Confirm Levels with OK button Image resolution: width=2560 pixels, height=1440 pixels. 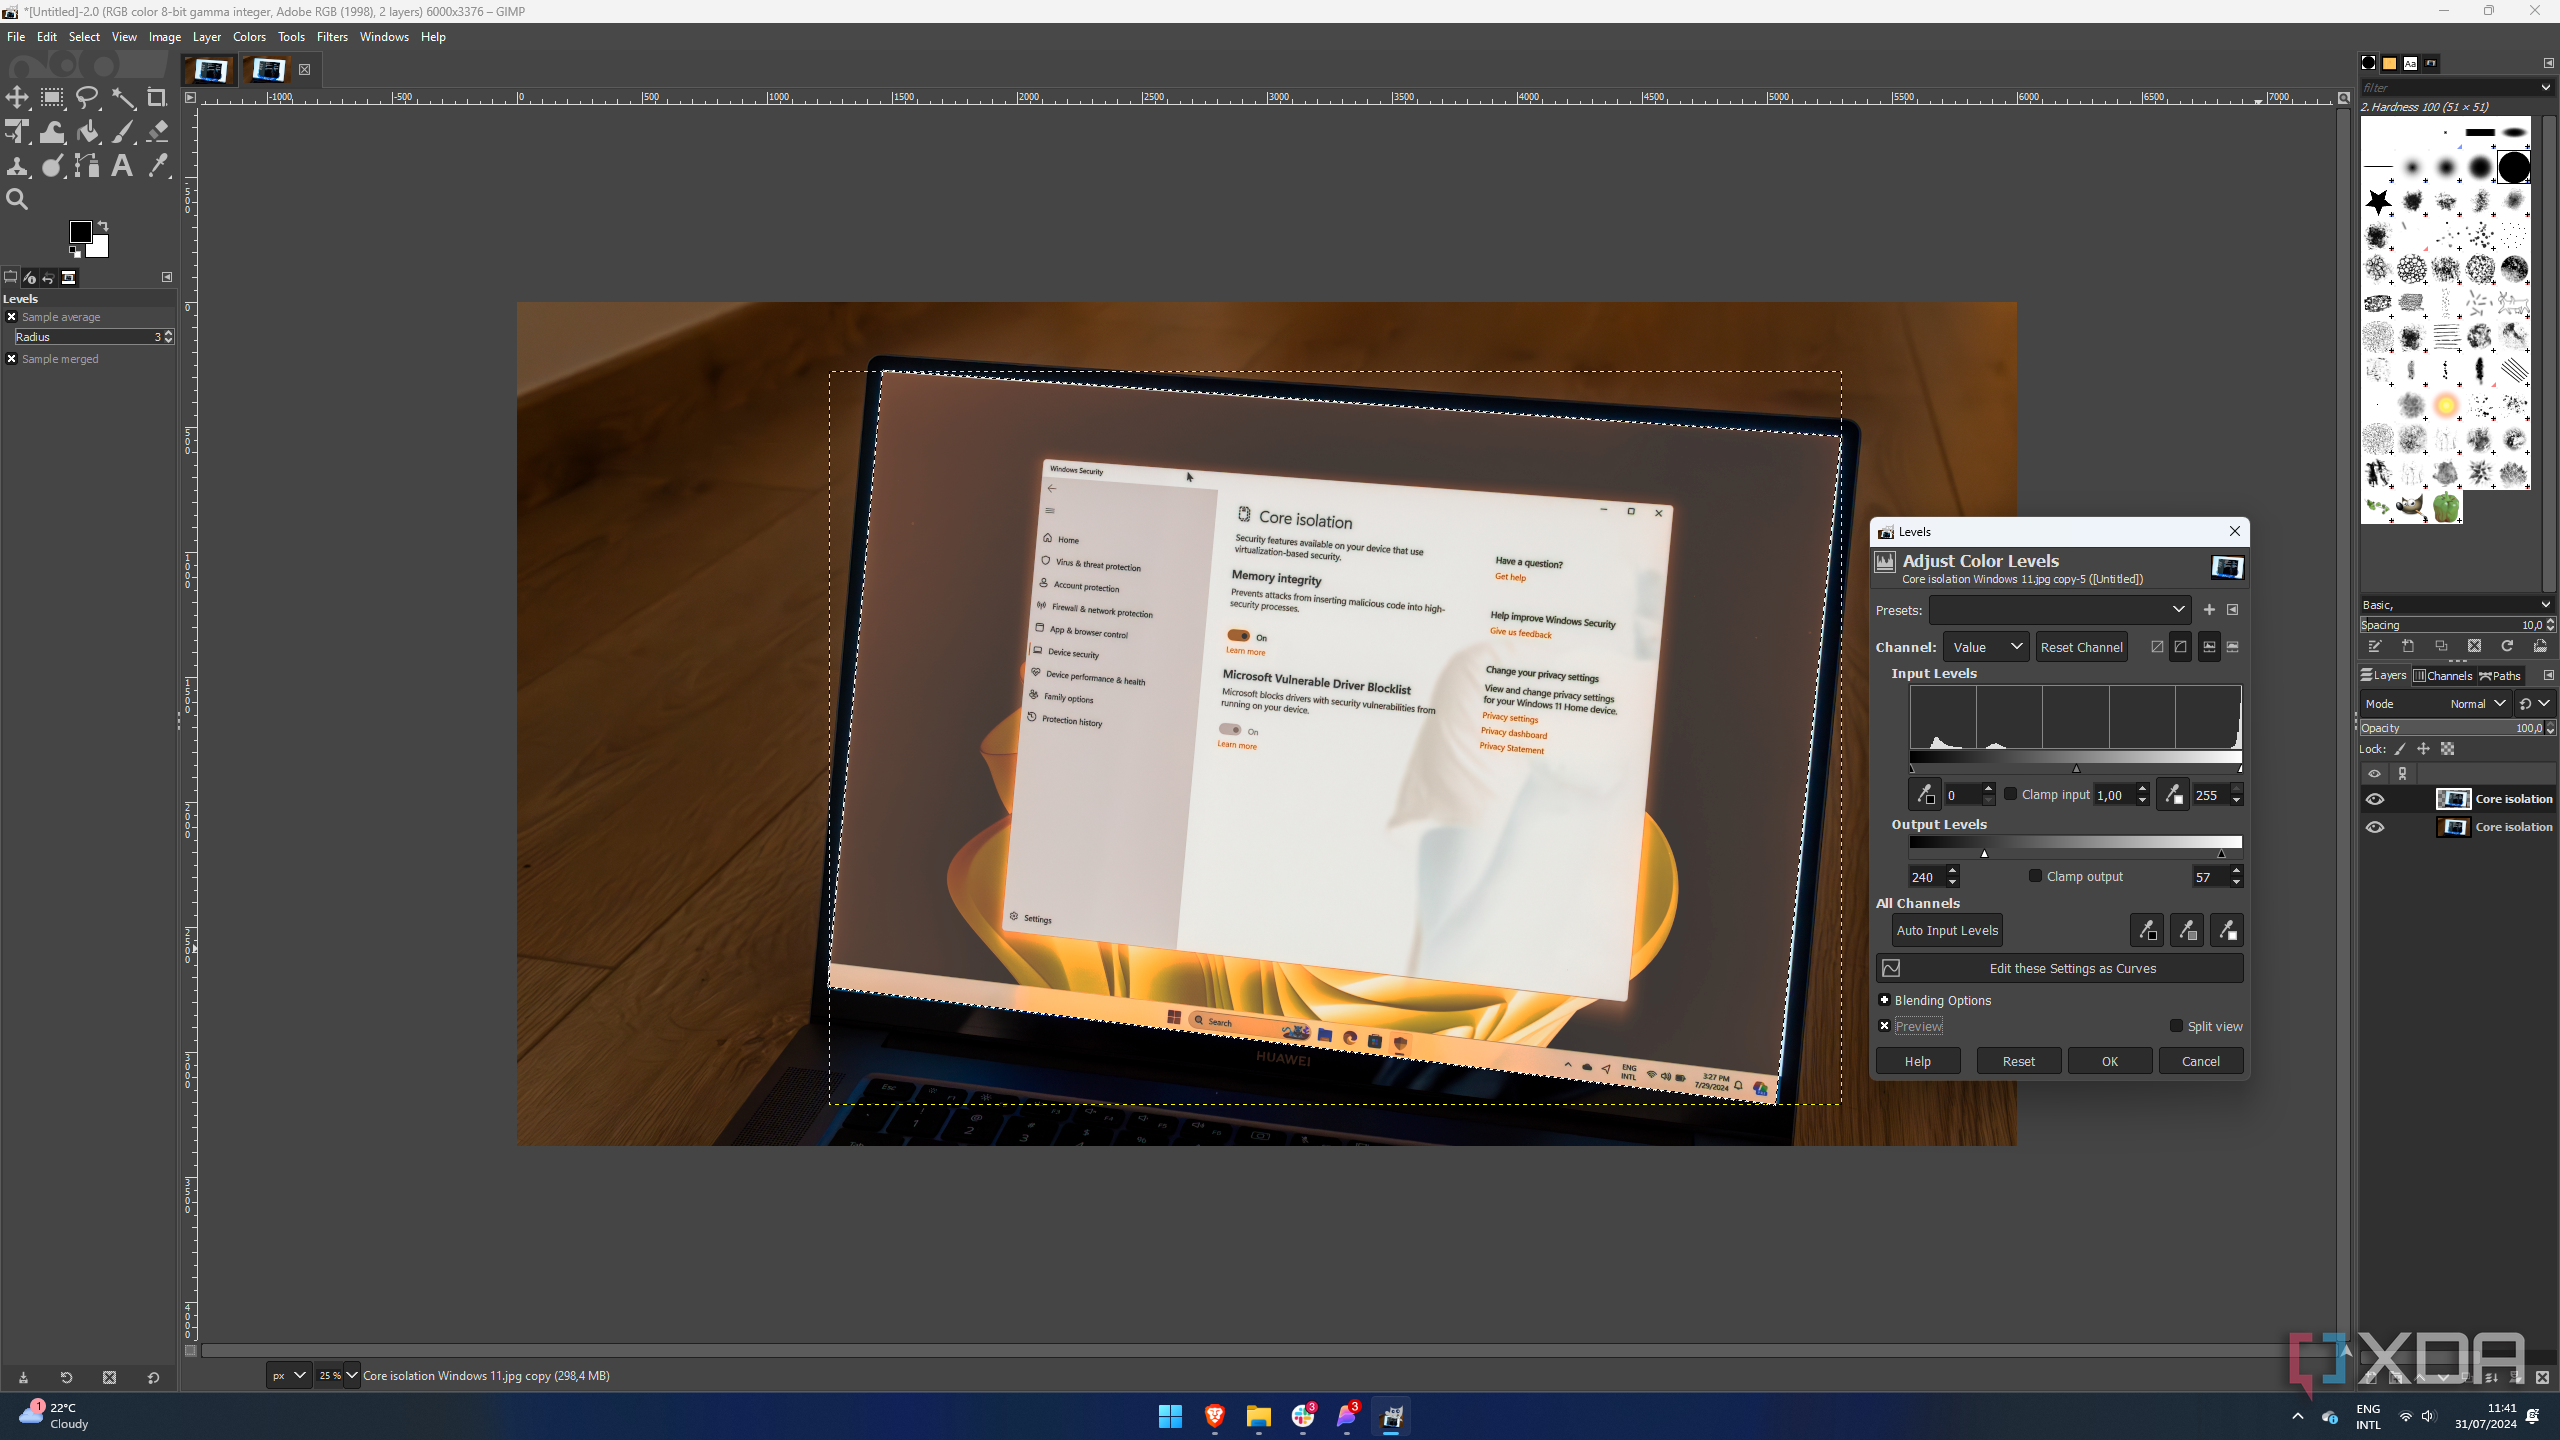(2110, 1061)
